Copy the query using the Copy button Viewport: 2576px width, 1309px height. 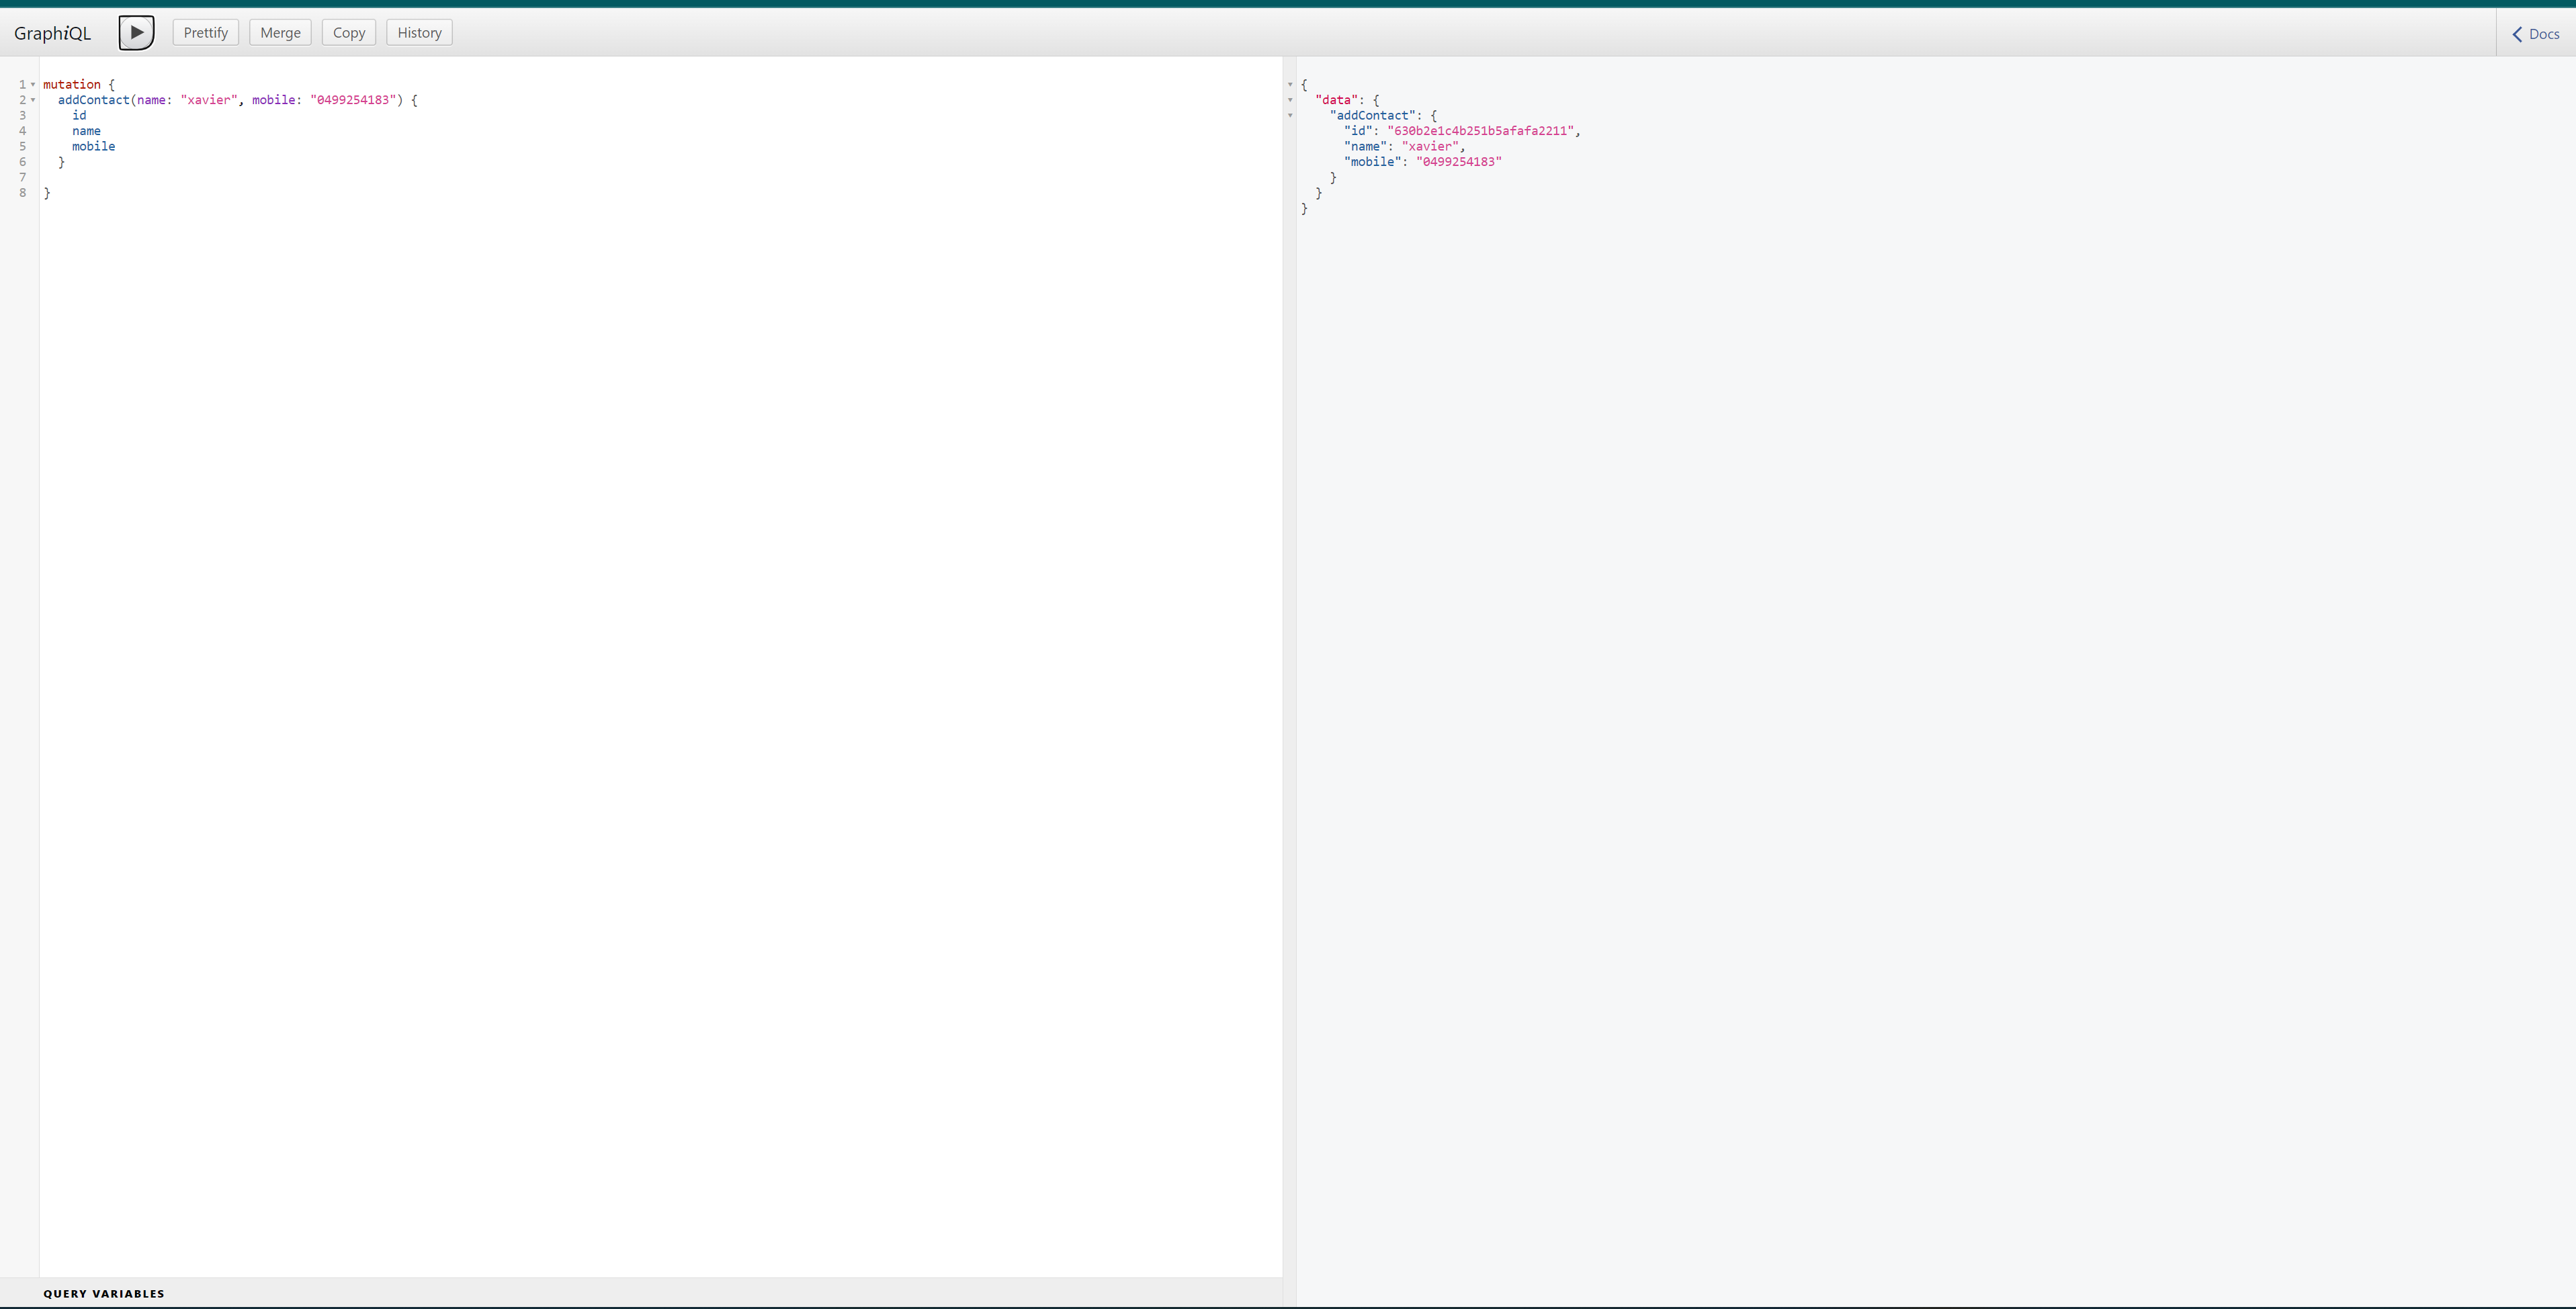click(348, 32)
